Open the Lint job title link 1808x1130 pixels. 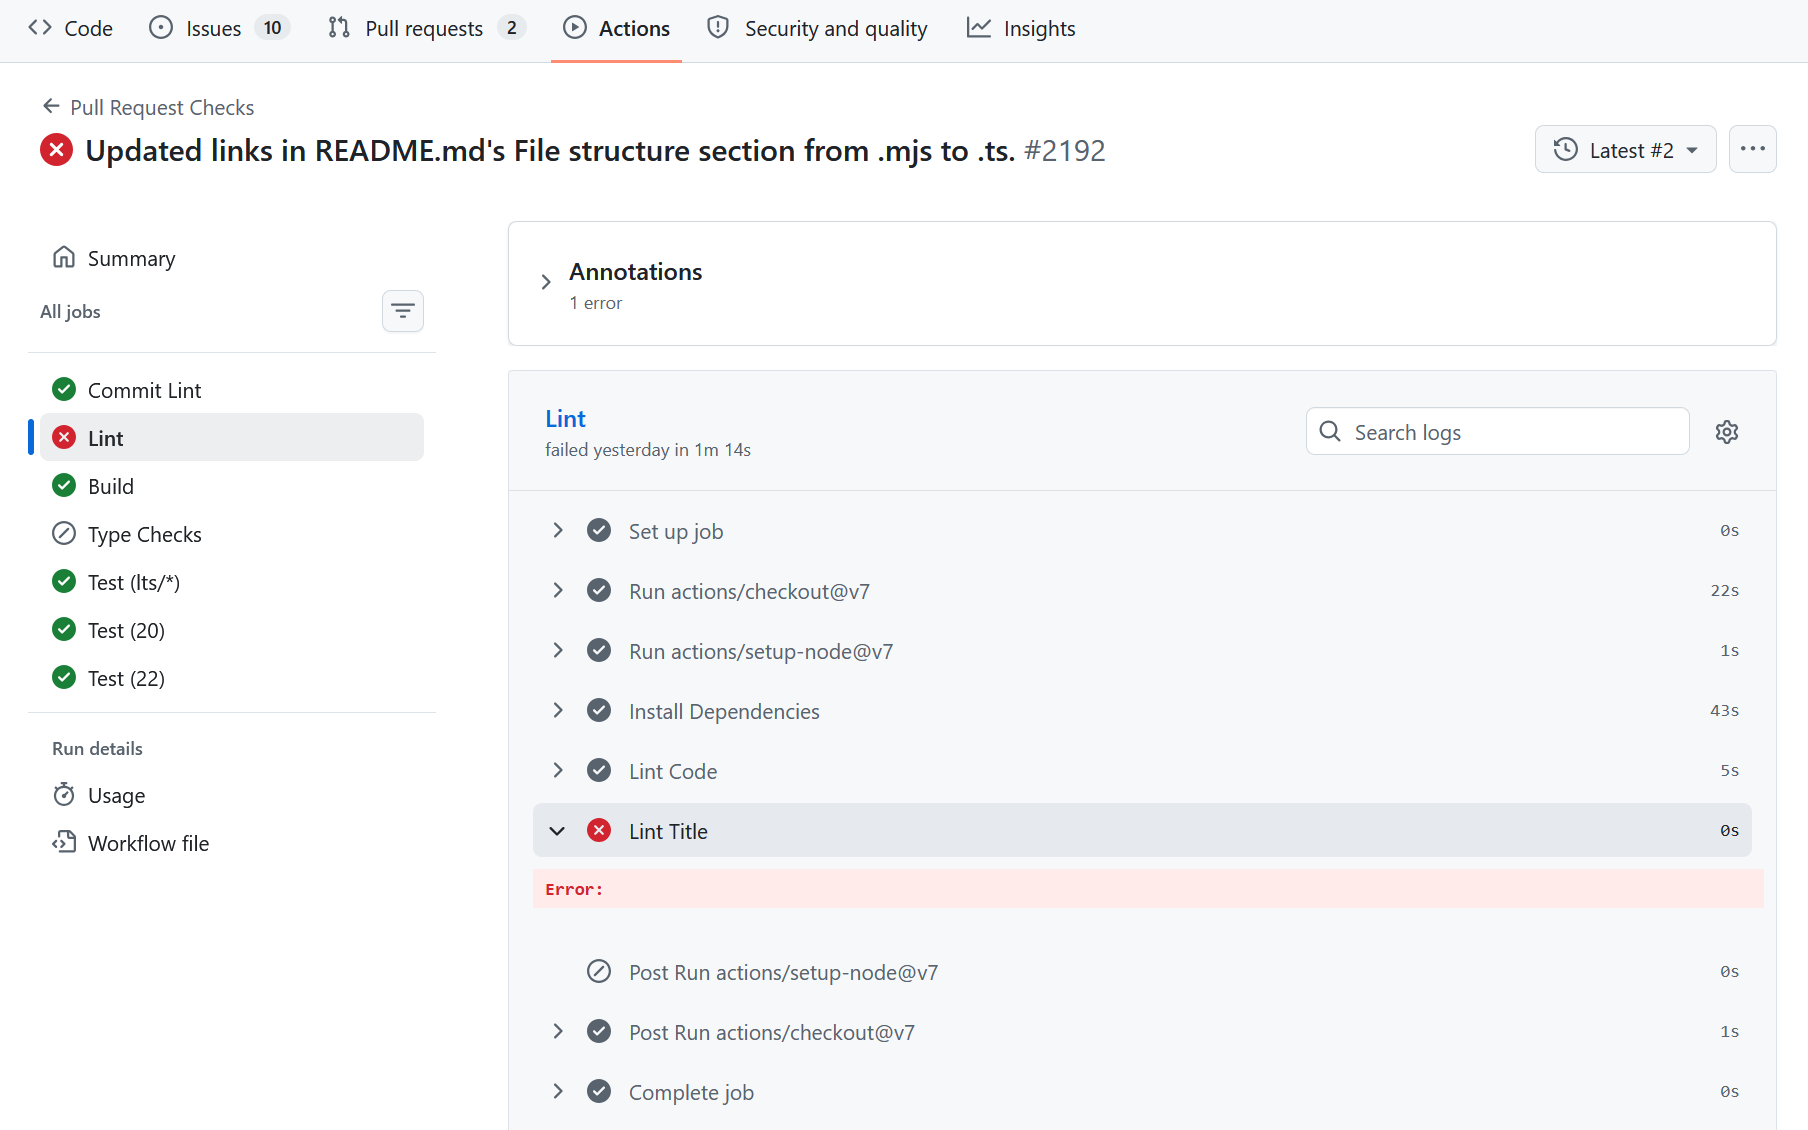[565, 418]
